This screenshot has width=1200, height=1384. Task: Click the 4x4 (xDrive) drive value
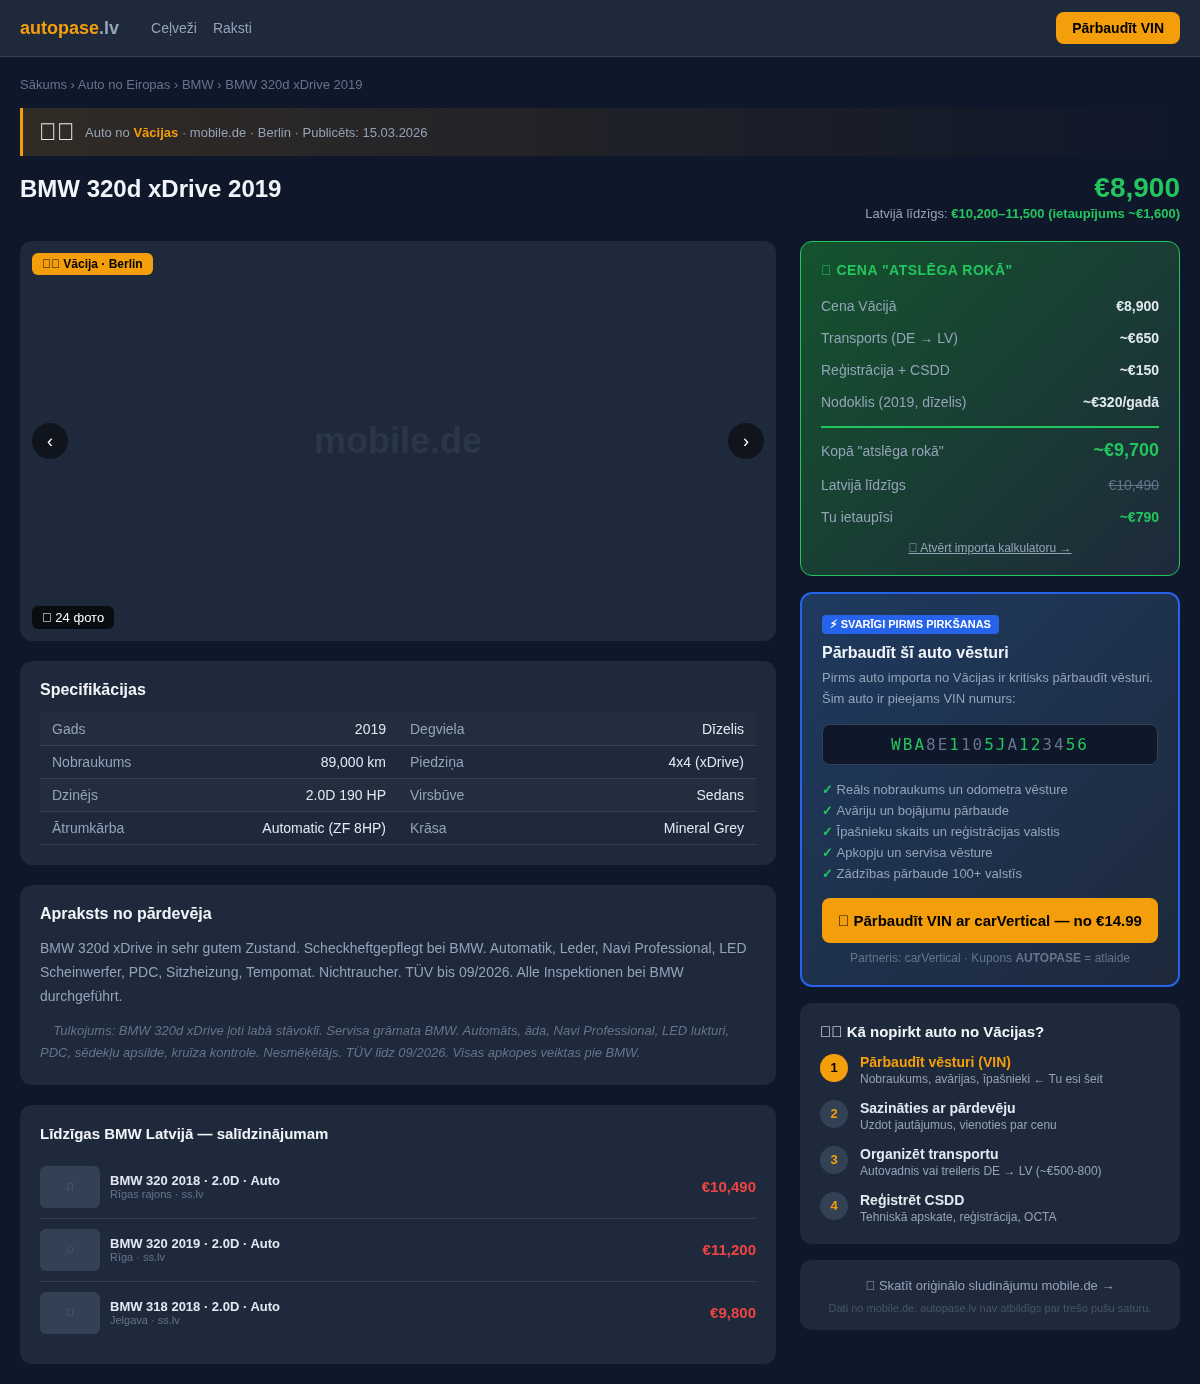pos(706,762)
